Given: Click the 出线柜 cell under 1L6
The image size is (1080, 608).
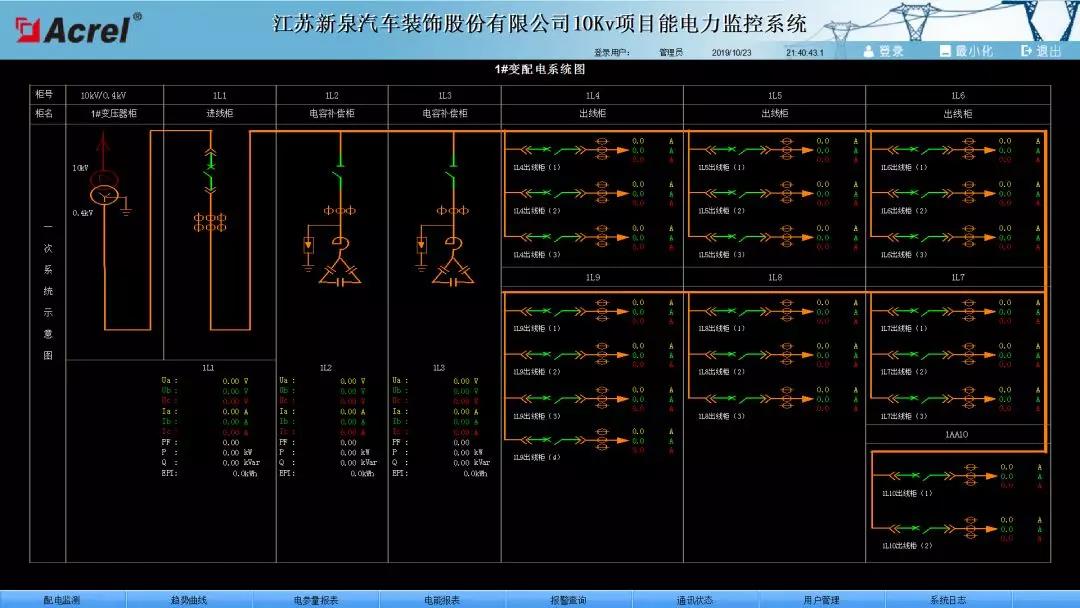Looking at the screenshot, I should [958, 114].
